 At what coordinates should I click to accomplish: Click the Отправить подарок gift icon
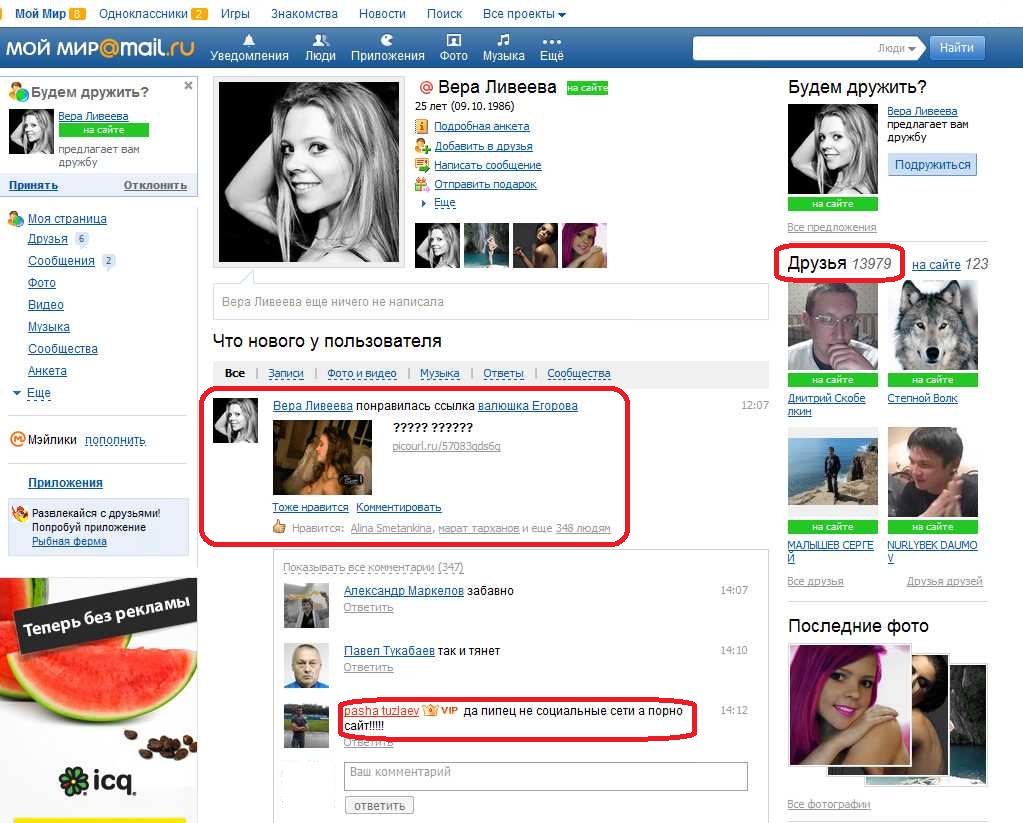(422, 184)
